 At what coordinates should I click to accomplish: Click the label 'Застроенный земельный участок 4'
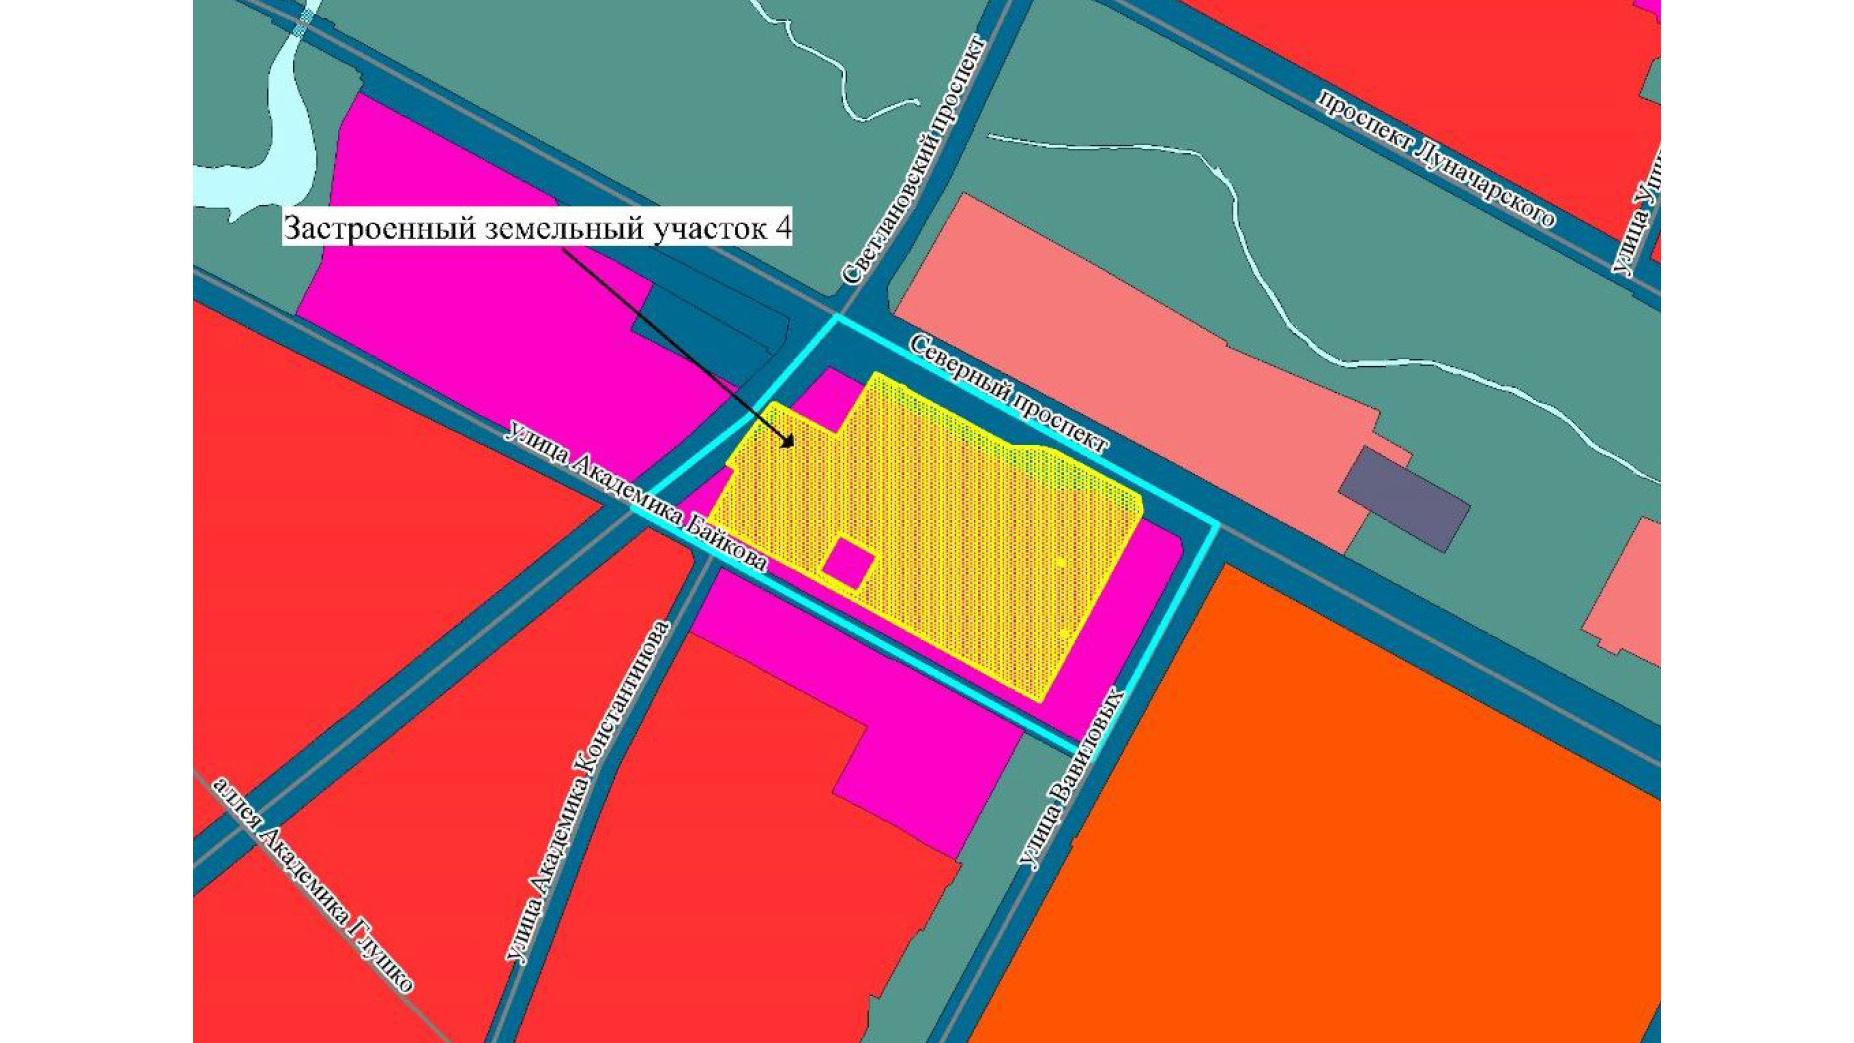538,228
